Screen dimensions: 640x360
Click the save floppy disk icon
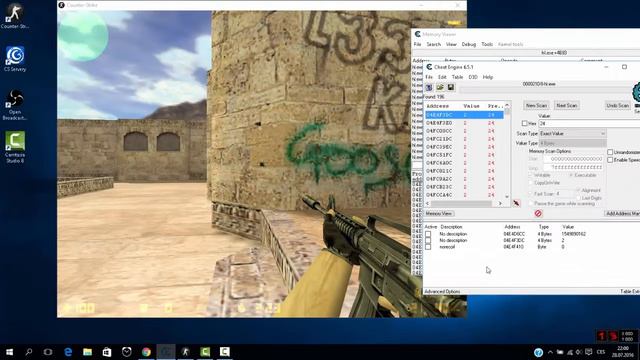click(x=451, y=87)
